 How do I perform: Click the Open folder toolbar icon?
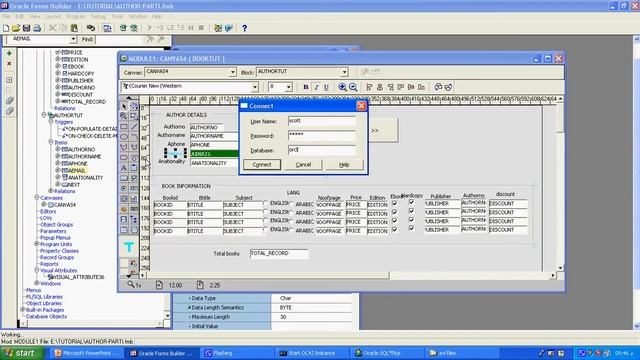(16, 28)
